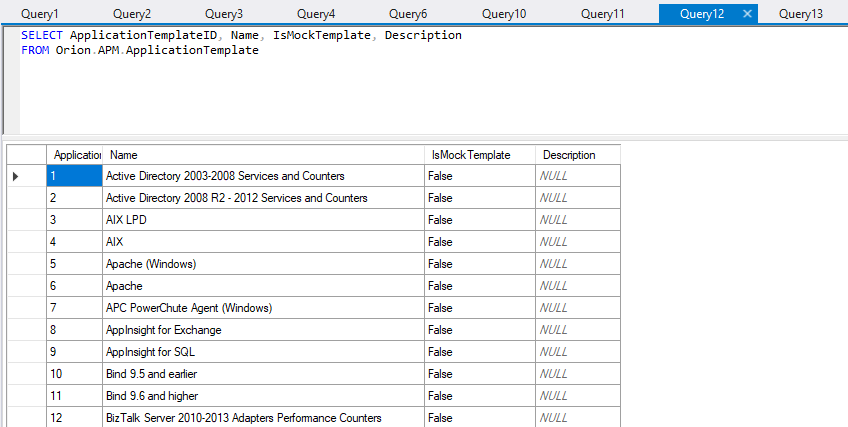The image size is (848, 427).
Task: Click False cell in Active Directory 2003-2008 row
Action: point(480,176)
